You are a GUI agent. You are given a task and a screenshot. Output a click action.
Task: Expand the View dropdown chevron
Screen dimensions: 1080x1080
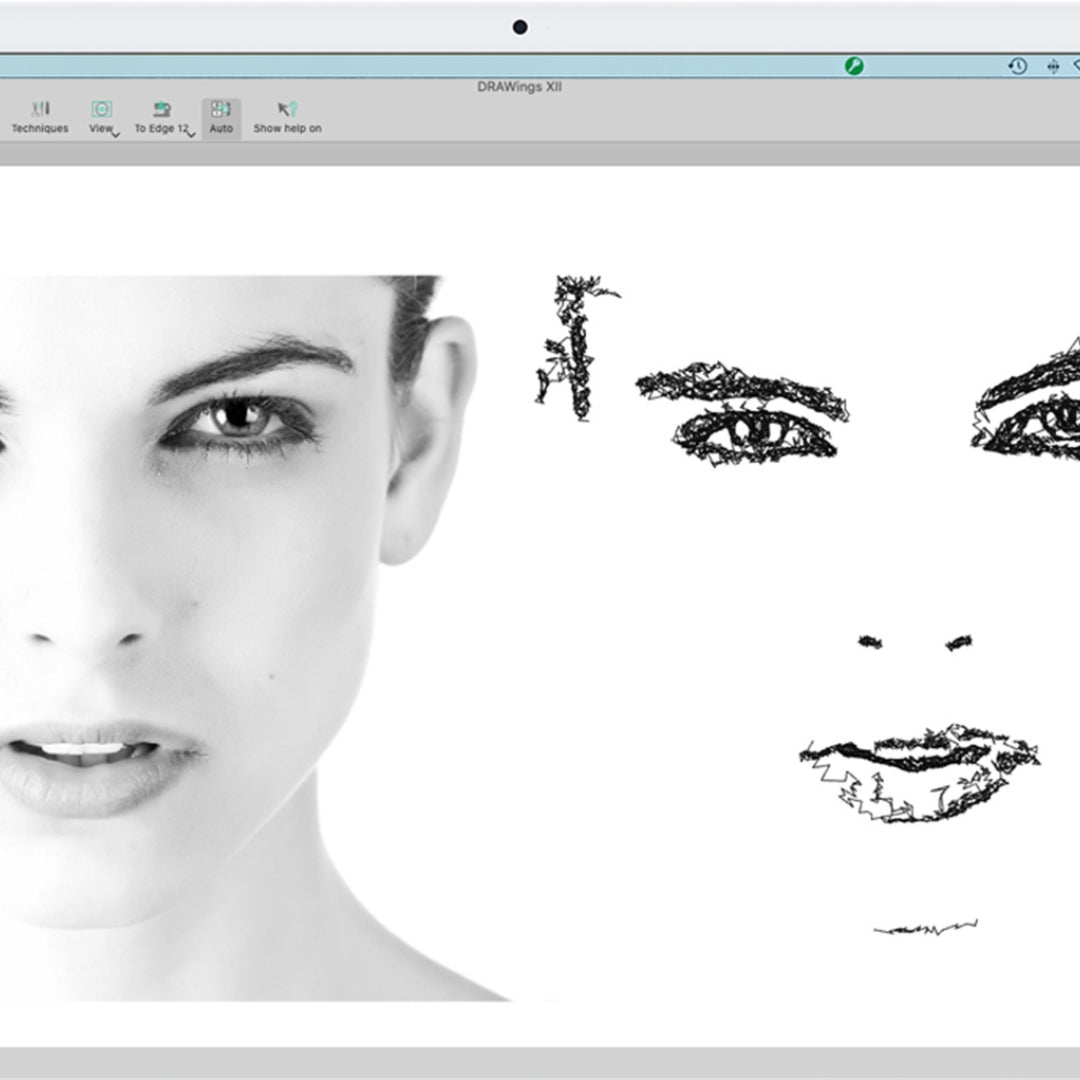tap(113, 133)
